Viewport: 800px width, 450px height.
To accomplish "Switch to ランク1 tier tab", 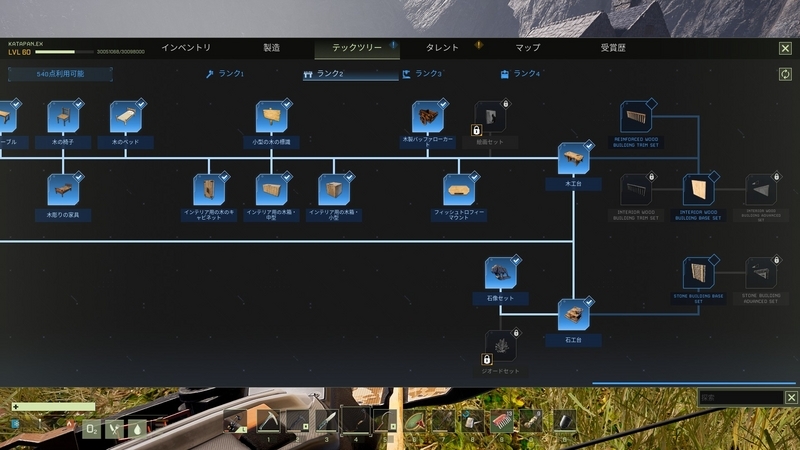I will (x=225, y=74).
